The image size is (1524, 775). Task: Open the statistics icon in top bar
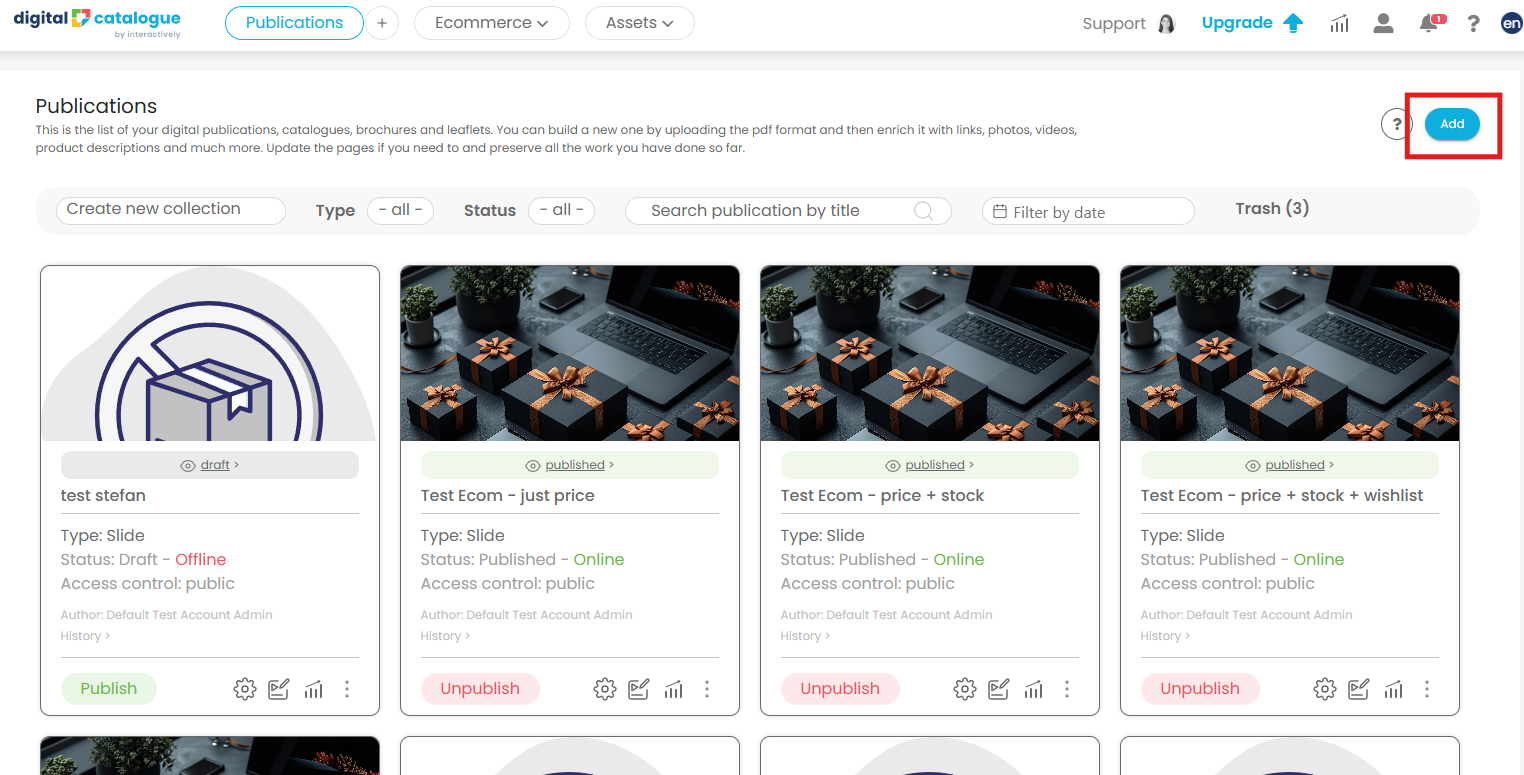coord(1339,24)
